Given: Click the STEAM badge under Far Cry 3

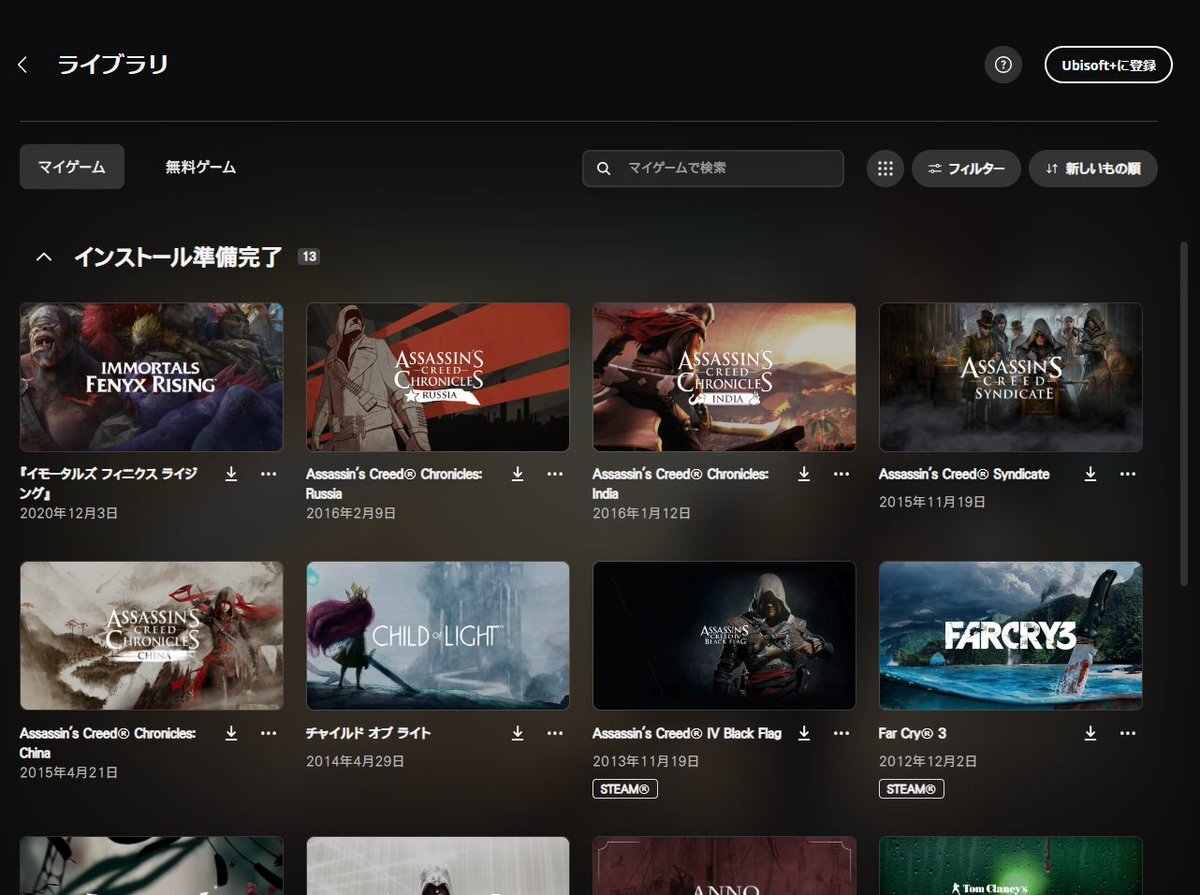Looking at the screenshot, I should (911, 789).
